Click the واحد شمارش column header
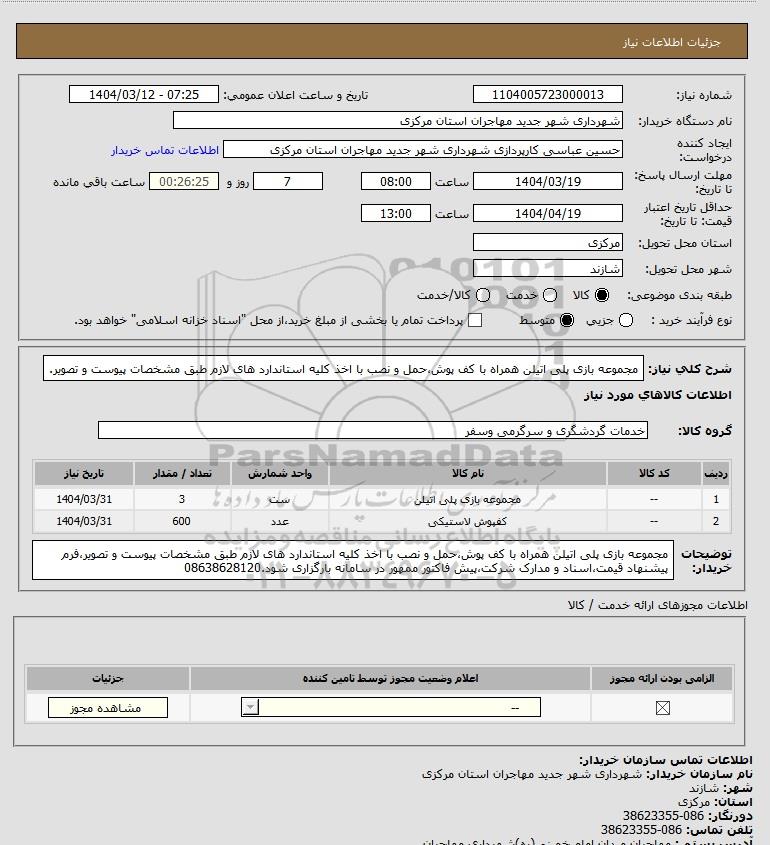This screenshot has width=770, height=845. (280, 474)
